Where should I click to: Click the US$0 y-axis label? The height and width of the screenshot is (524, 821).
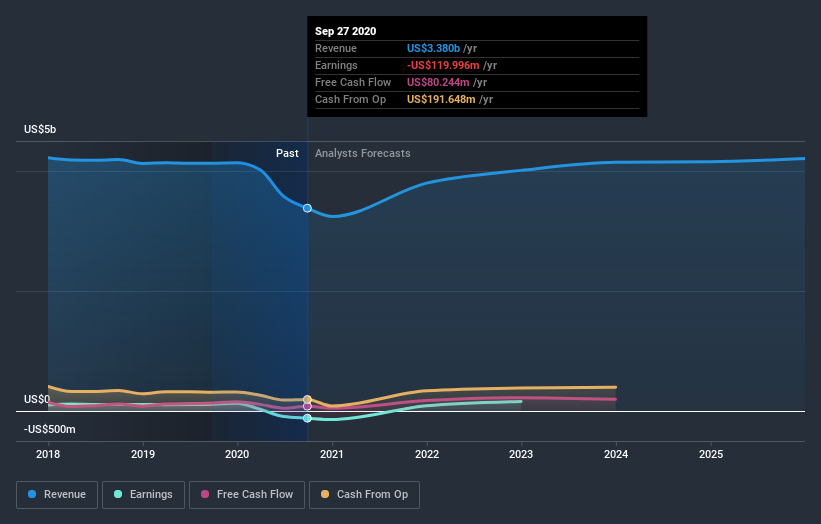(37, 399)
